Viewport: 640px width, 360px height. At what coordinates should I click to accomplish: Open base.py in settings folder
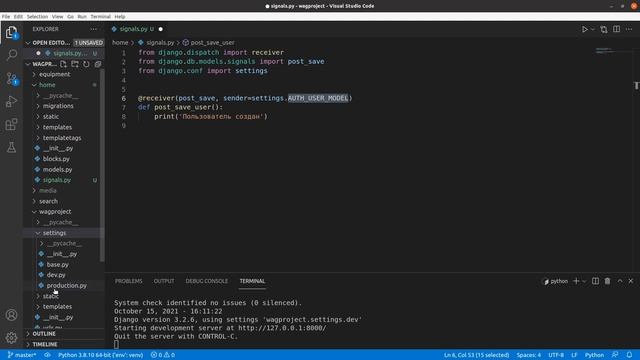[58, 264]
